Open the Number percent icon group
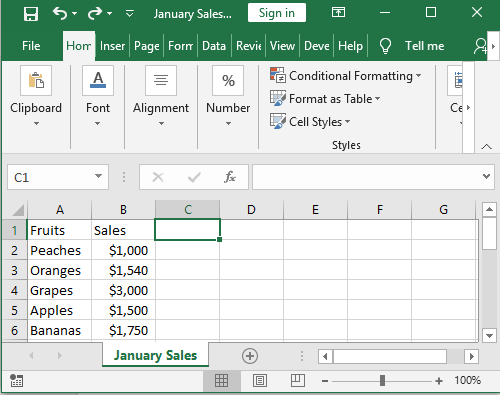Image resolution: width=500 pixels, height=395 pixels. (228, 80)
